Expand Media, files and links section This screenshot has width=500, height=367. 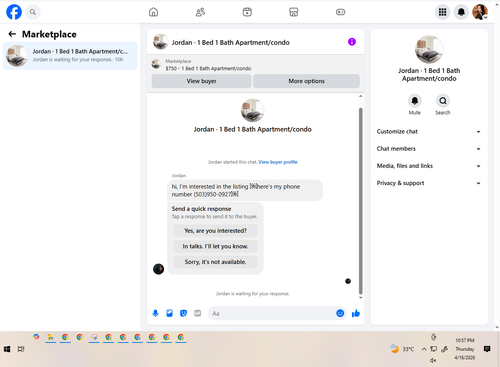(429, 166)
